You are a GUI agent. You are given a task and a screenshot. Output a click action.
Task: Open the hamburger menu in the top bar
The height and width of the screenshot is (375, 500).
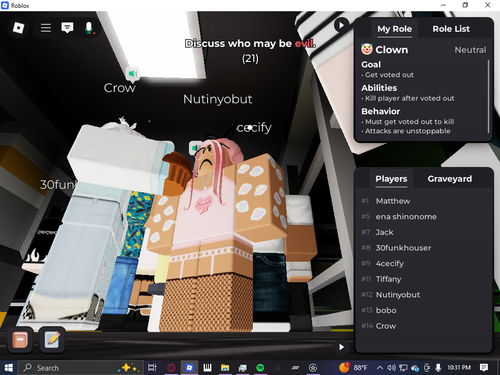(46, 28)
